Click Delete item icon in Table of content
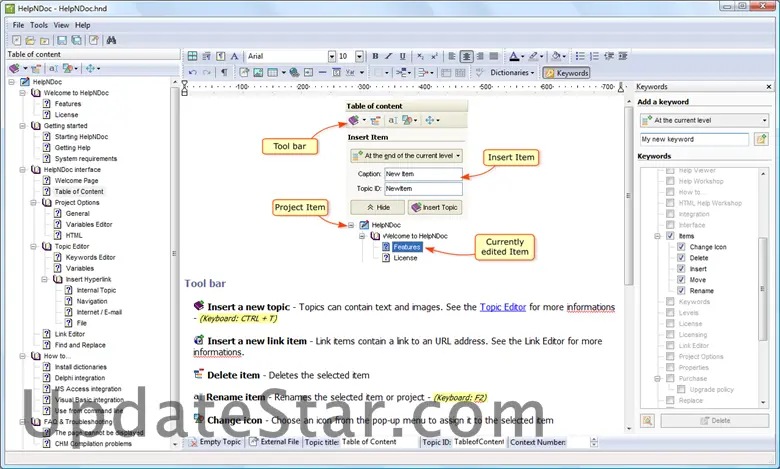 36,68
